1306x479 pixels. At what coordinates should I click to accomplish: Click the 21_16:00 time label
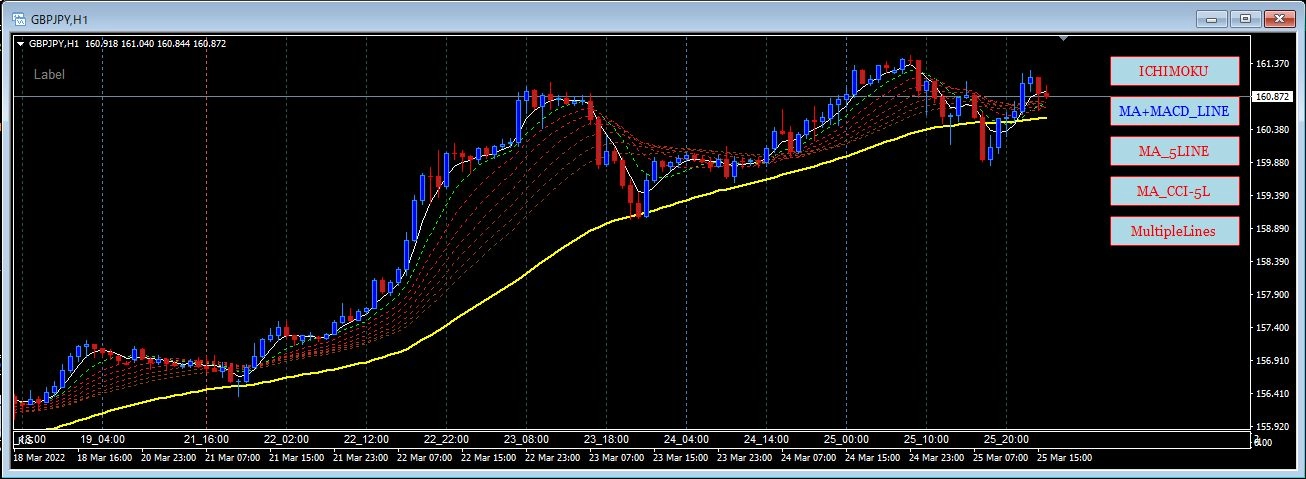[x=207, y=439]
